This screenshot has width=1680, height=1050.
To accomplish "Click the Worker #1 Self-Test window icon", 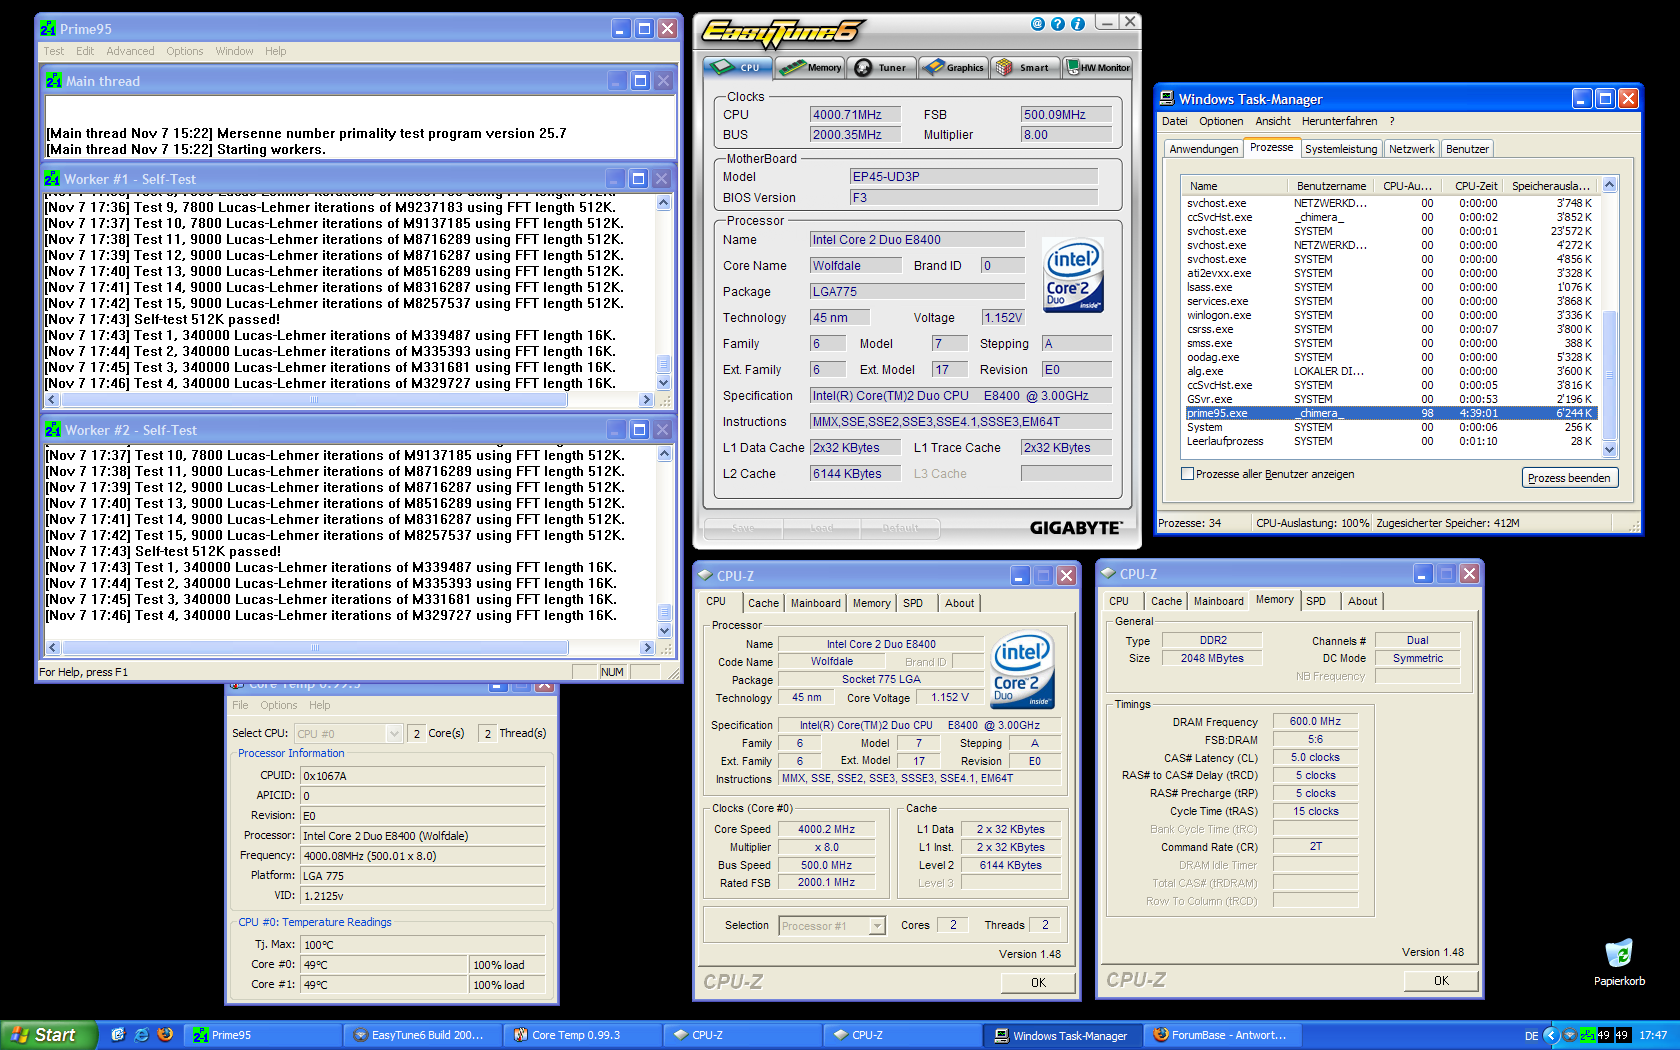I will point(52,178).
